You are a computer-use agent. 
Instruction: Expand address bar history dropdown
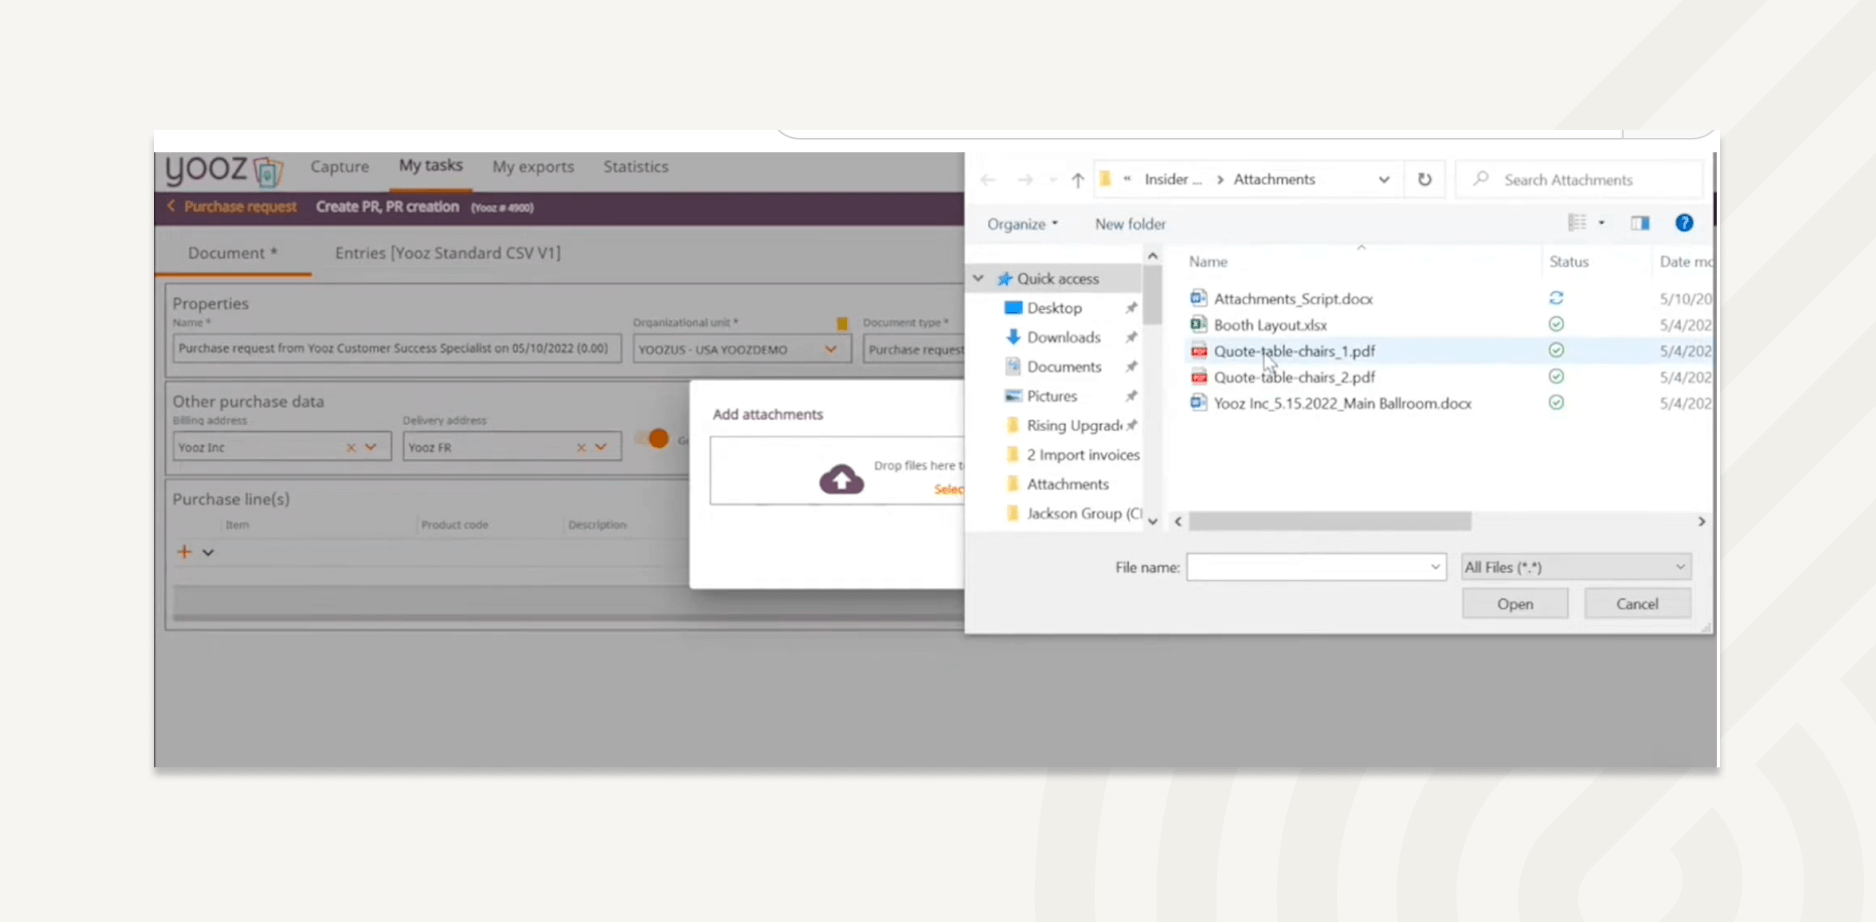click(x=1384, y=180)
